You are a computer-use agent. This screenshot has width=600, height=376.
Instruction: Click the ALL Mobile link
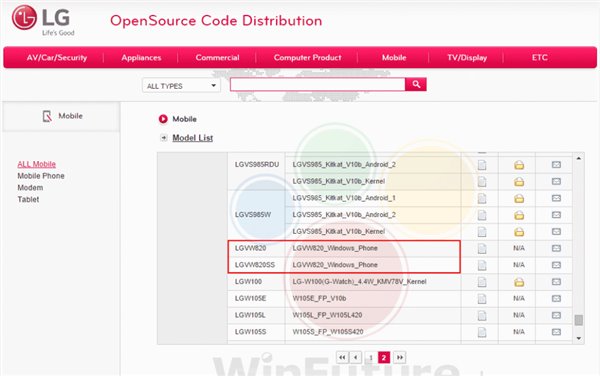(x=36, y=164)
